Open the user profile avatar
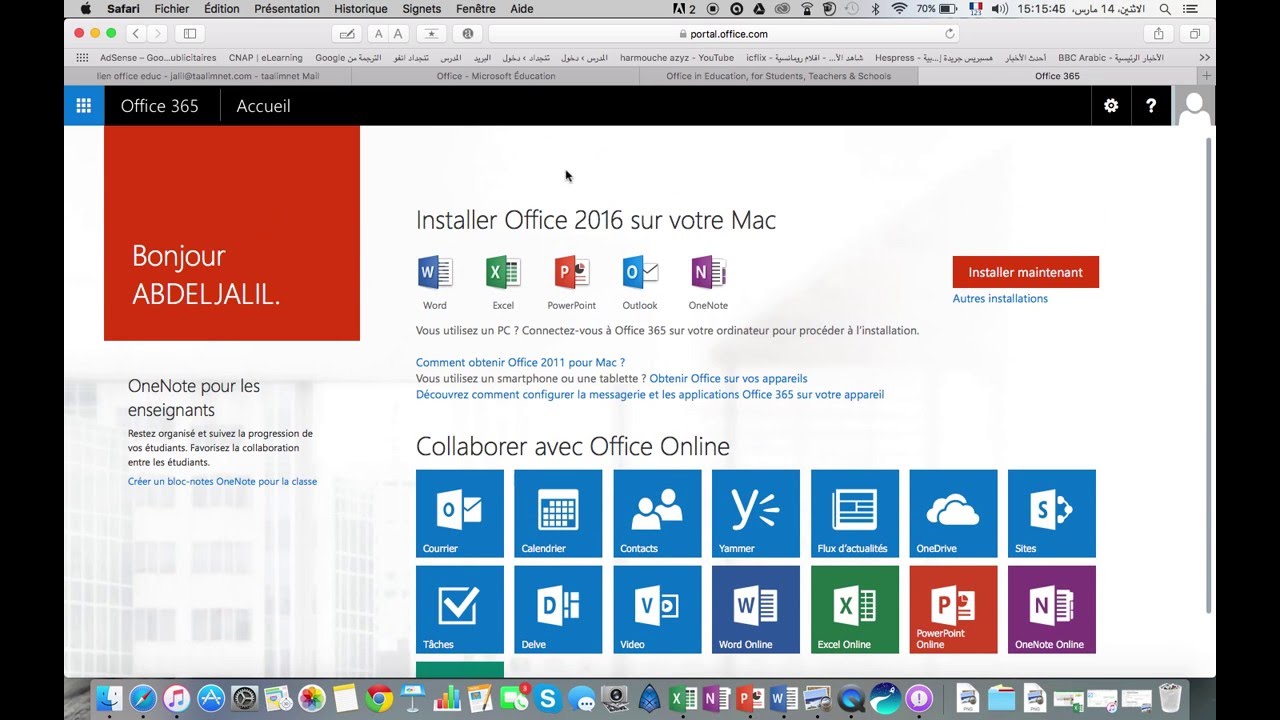The height and width of the screenshot is (720, 1280). click(x=1194, y=105)
